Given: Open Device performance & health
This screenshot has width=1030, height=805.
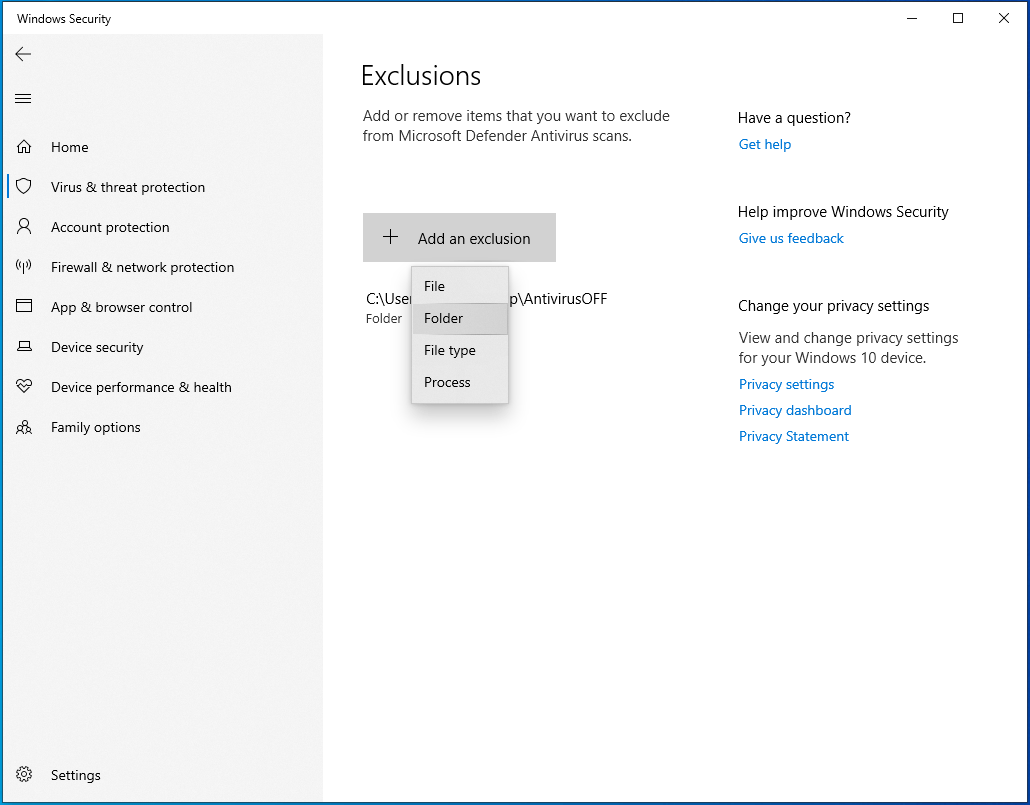Looking at the screenshot, I should click(142, 387).
